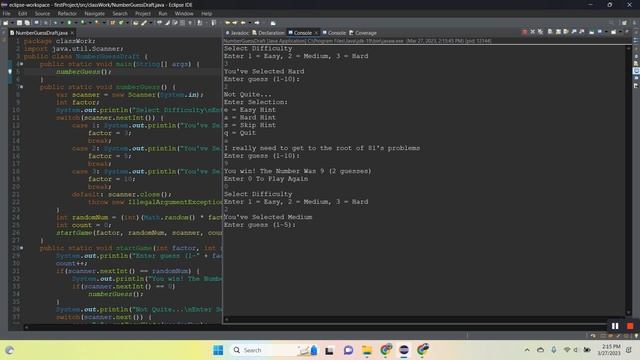Toggle Word Wrap in Console toolbar
Screen dimensions: 640x360
(x=566, y=31)
